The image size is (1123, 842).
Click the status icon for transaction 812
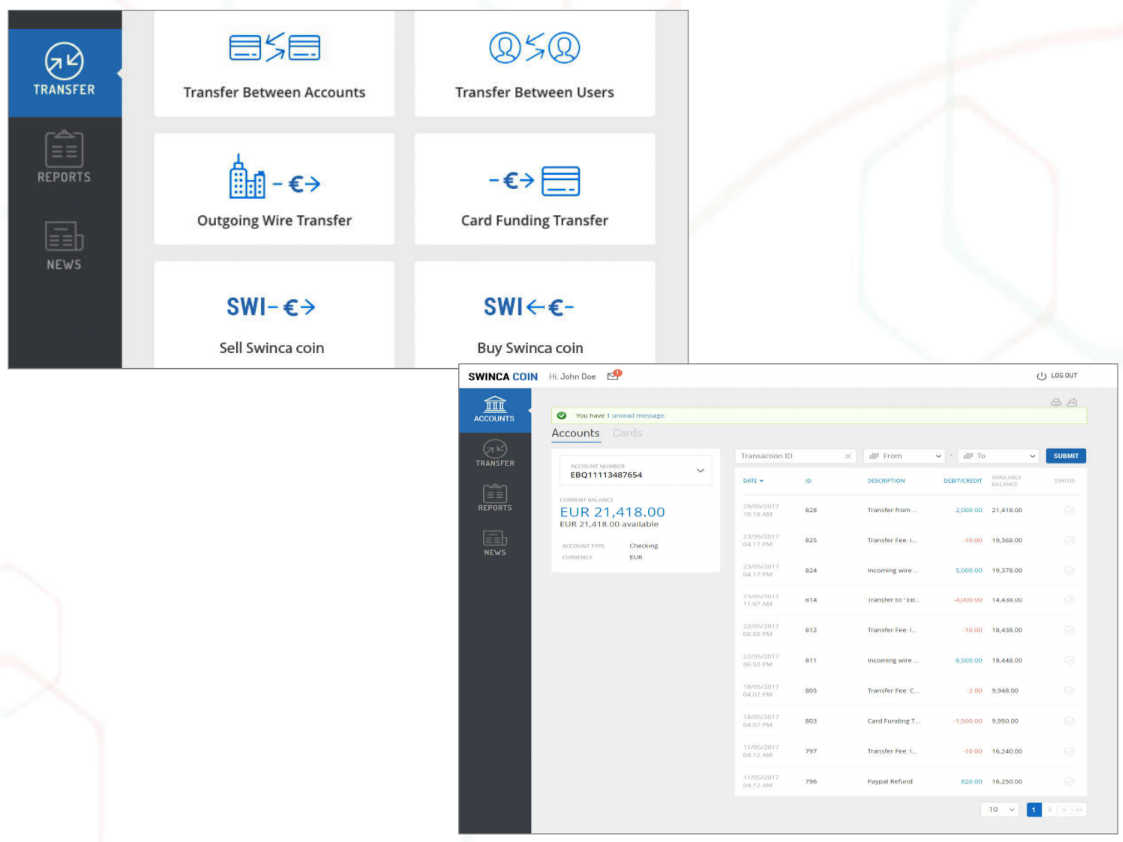[1069, 630]
